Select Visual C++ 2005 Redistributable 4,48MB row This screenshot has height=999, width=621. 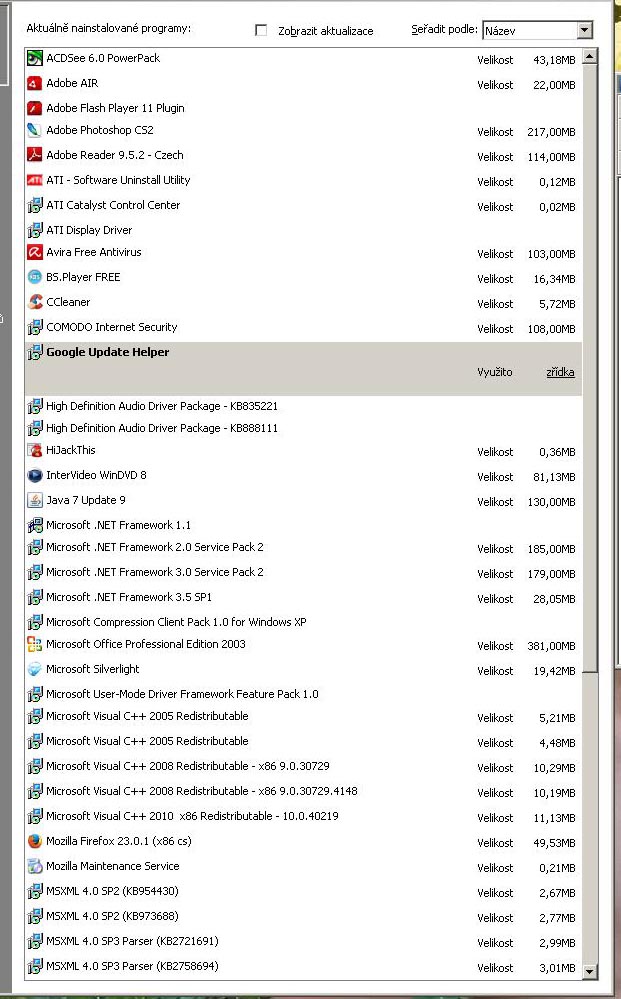coord(303,741)
